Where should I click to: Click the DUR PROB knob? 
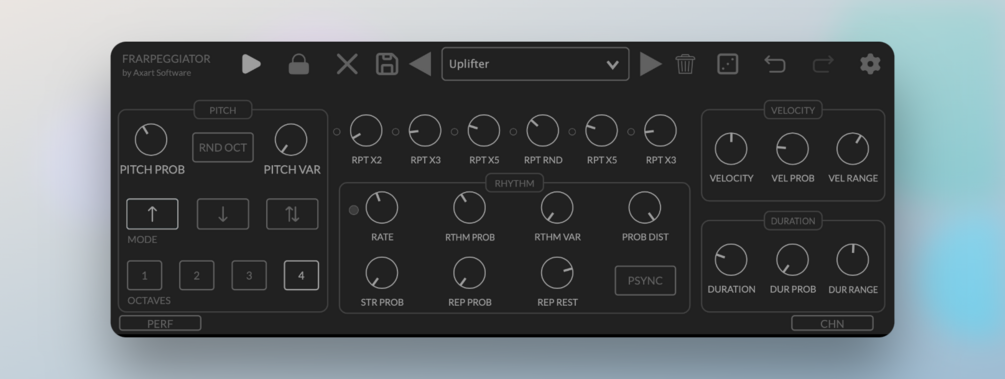tap(793, 260)
